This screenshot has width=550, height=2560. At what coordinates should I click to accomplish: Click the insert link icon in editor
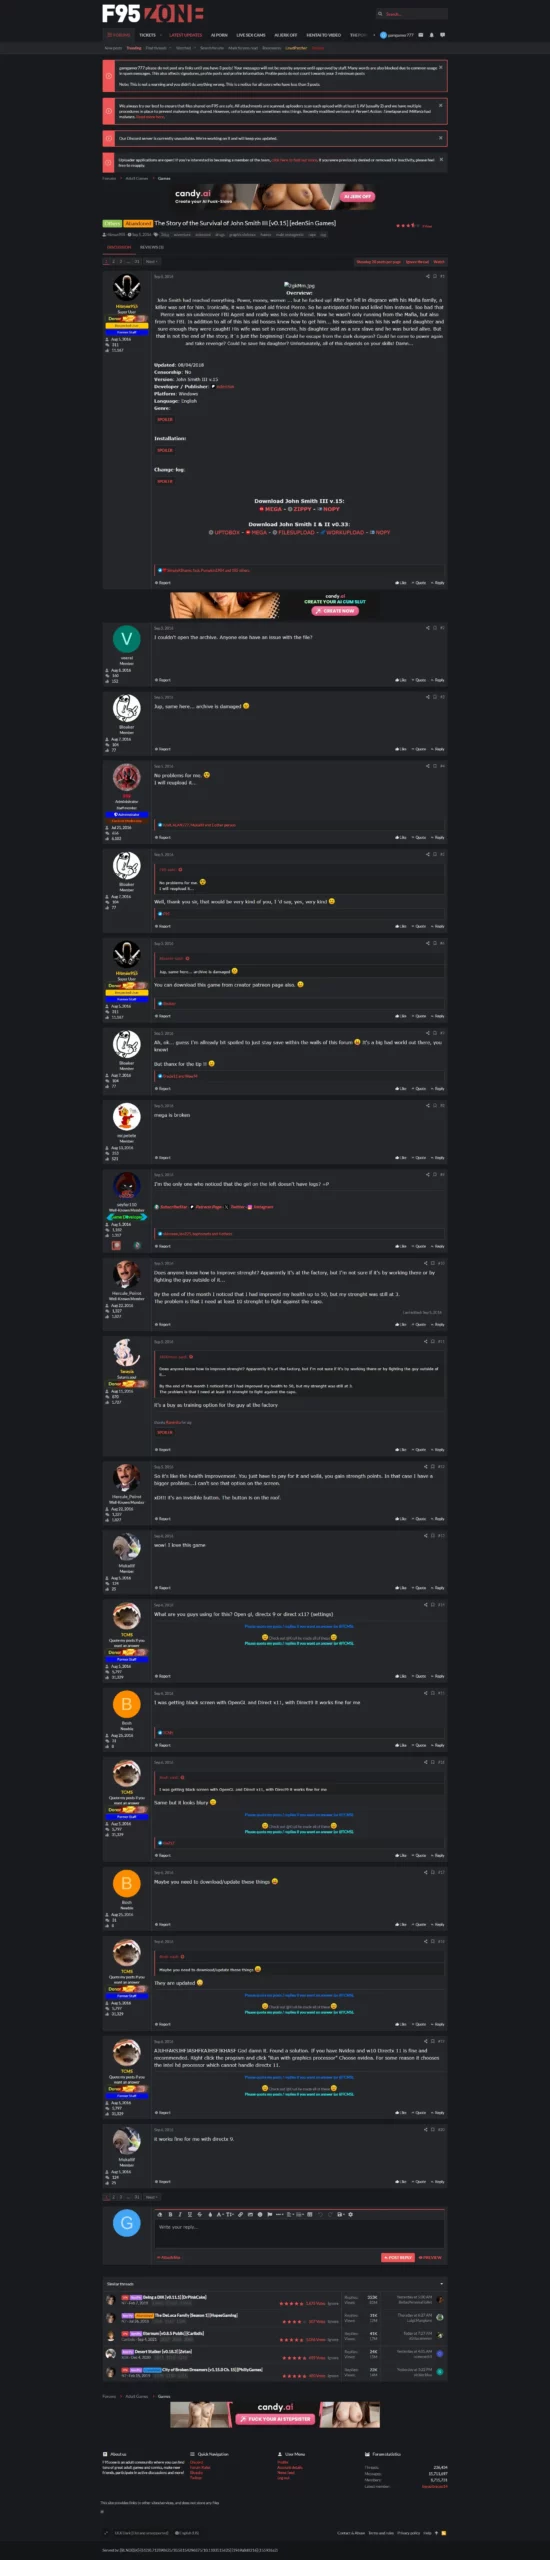240,2214
